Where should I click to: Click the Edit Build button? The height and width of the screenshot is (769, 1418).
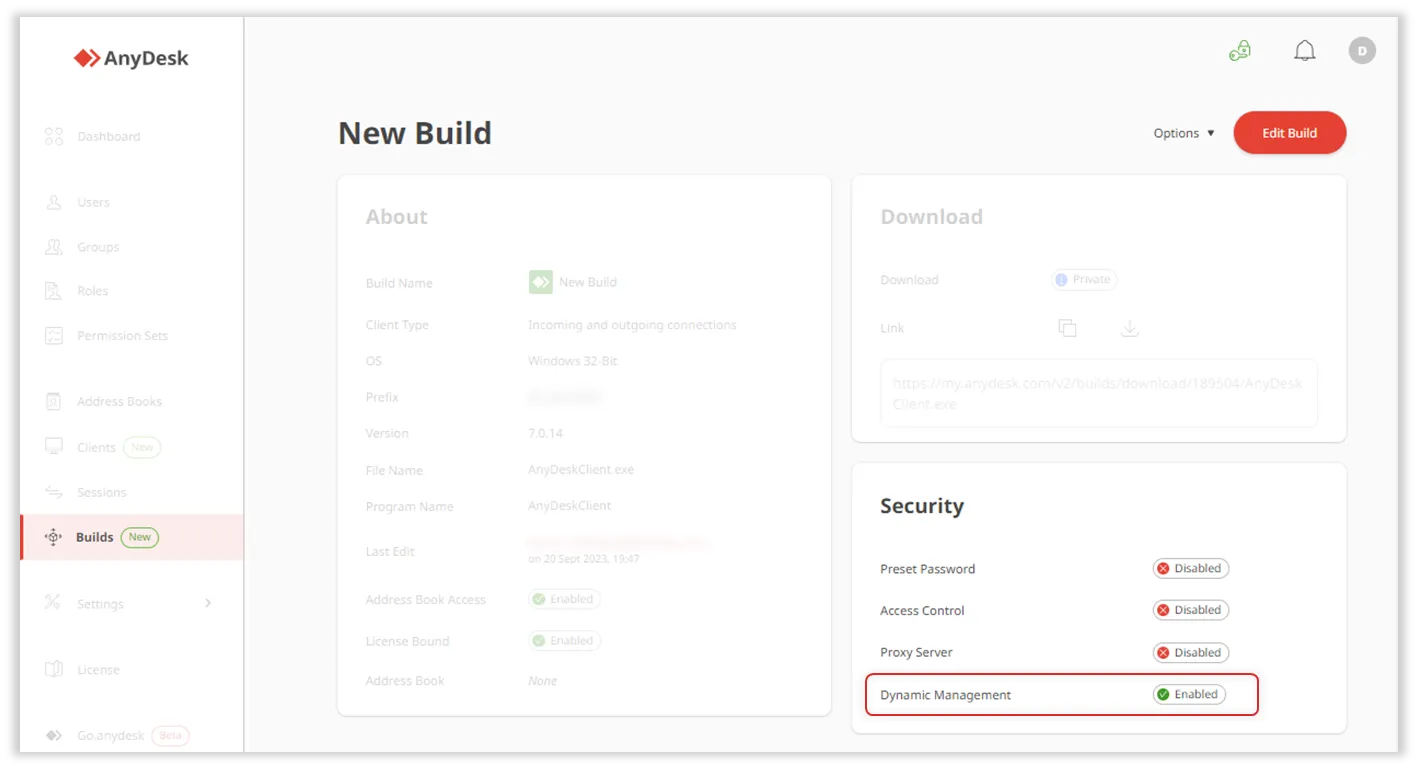tap(1289, 133)
